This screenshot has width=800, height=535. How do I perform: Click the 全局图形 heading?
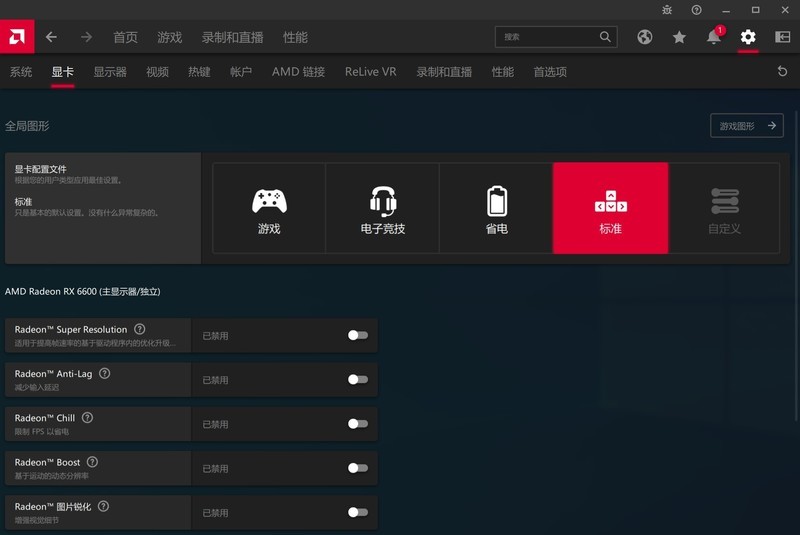[27, 126]
